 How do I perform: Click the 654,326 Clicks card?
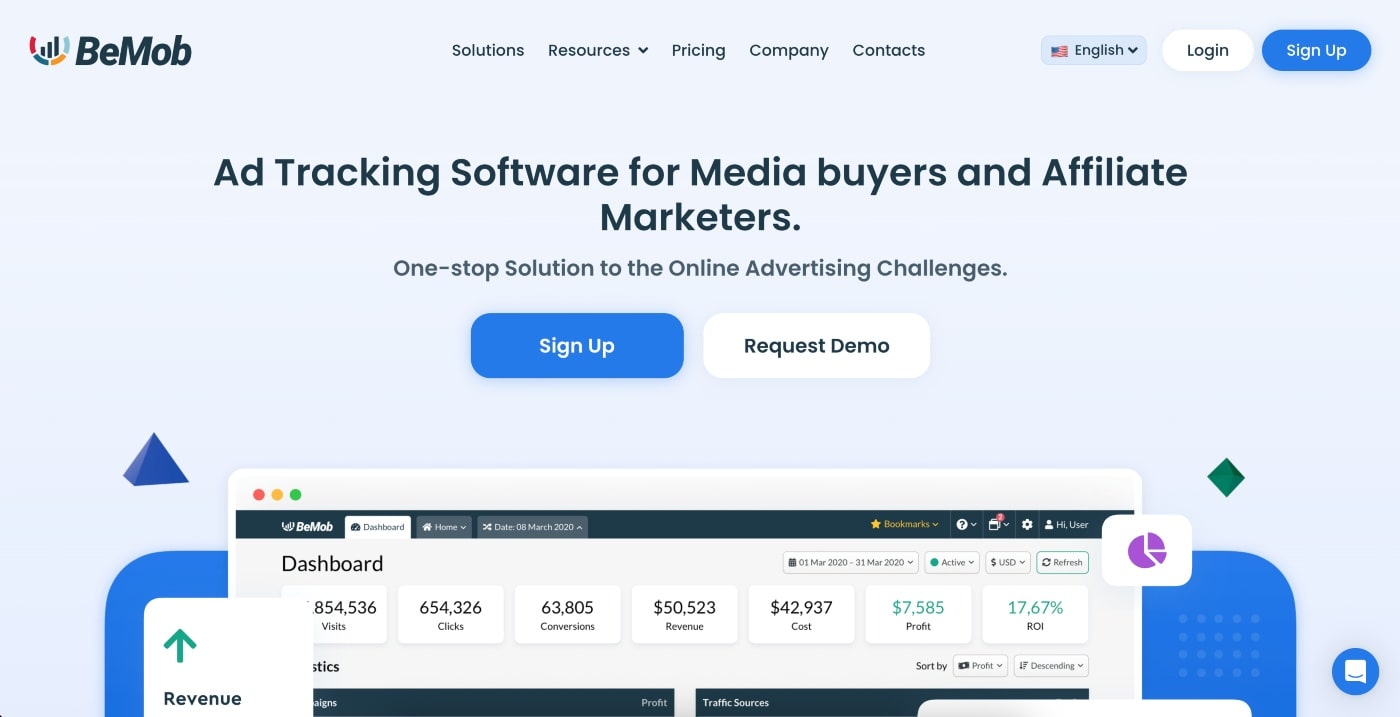click(x=451, y=614)
